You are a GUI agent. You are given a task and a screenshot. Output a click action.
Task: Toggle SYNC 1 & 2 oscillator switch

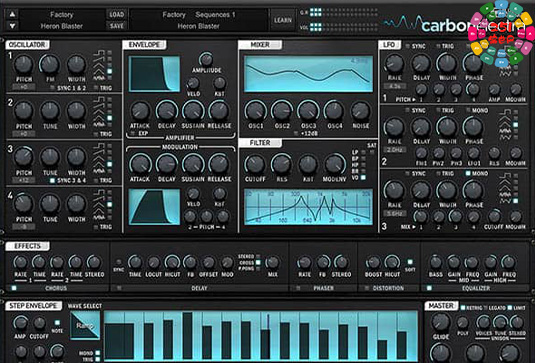(52, 88)
